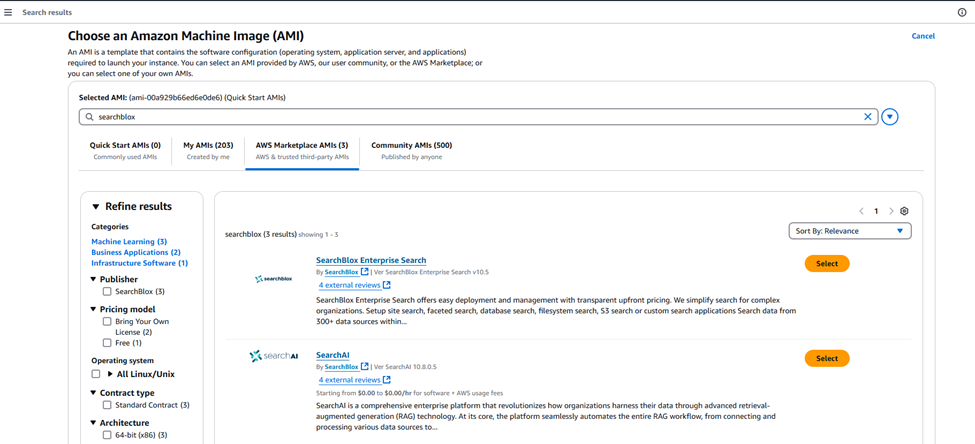975x444 pixels.
Task: Open external link icon next to SearchBlox Enterprise publisher
Action: [x=364, y=272]
